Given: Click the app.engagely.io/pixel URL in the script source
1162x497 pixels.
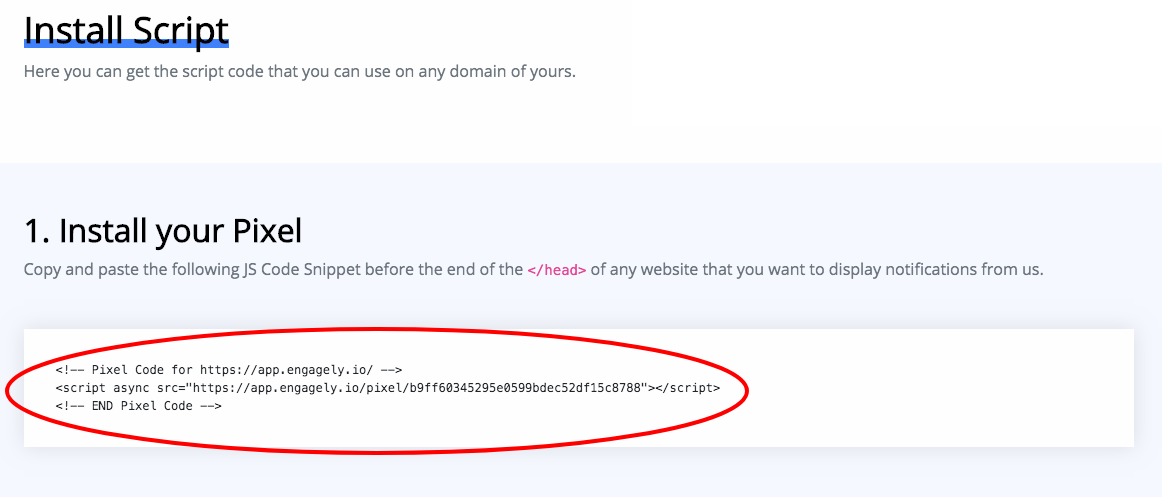Looking at the screenshot, I should (325, 387).
